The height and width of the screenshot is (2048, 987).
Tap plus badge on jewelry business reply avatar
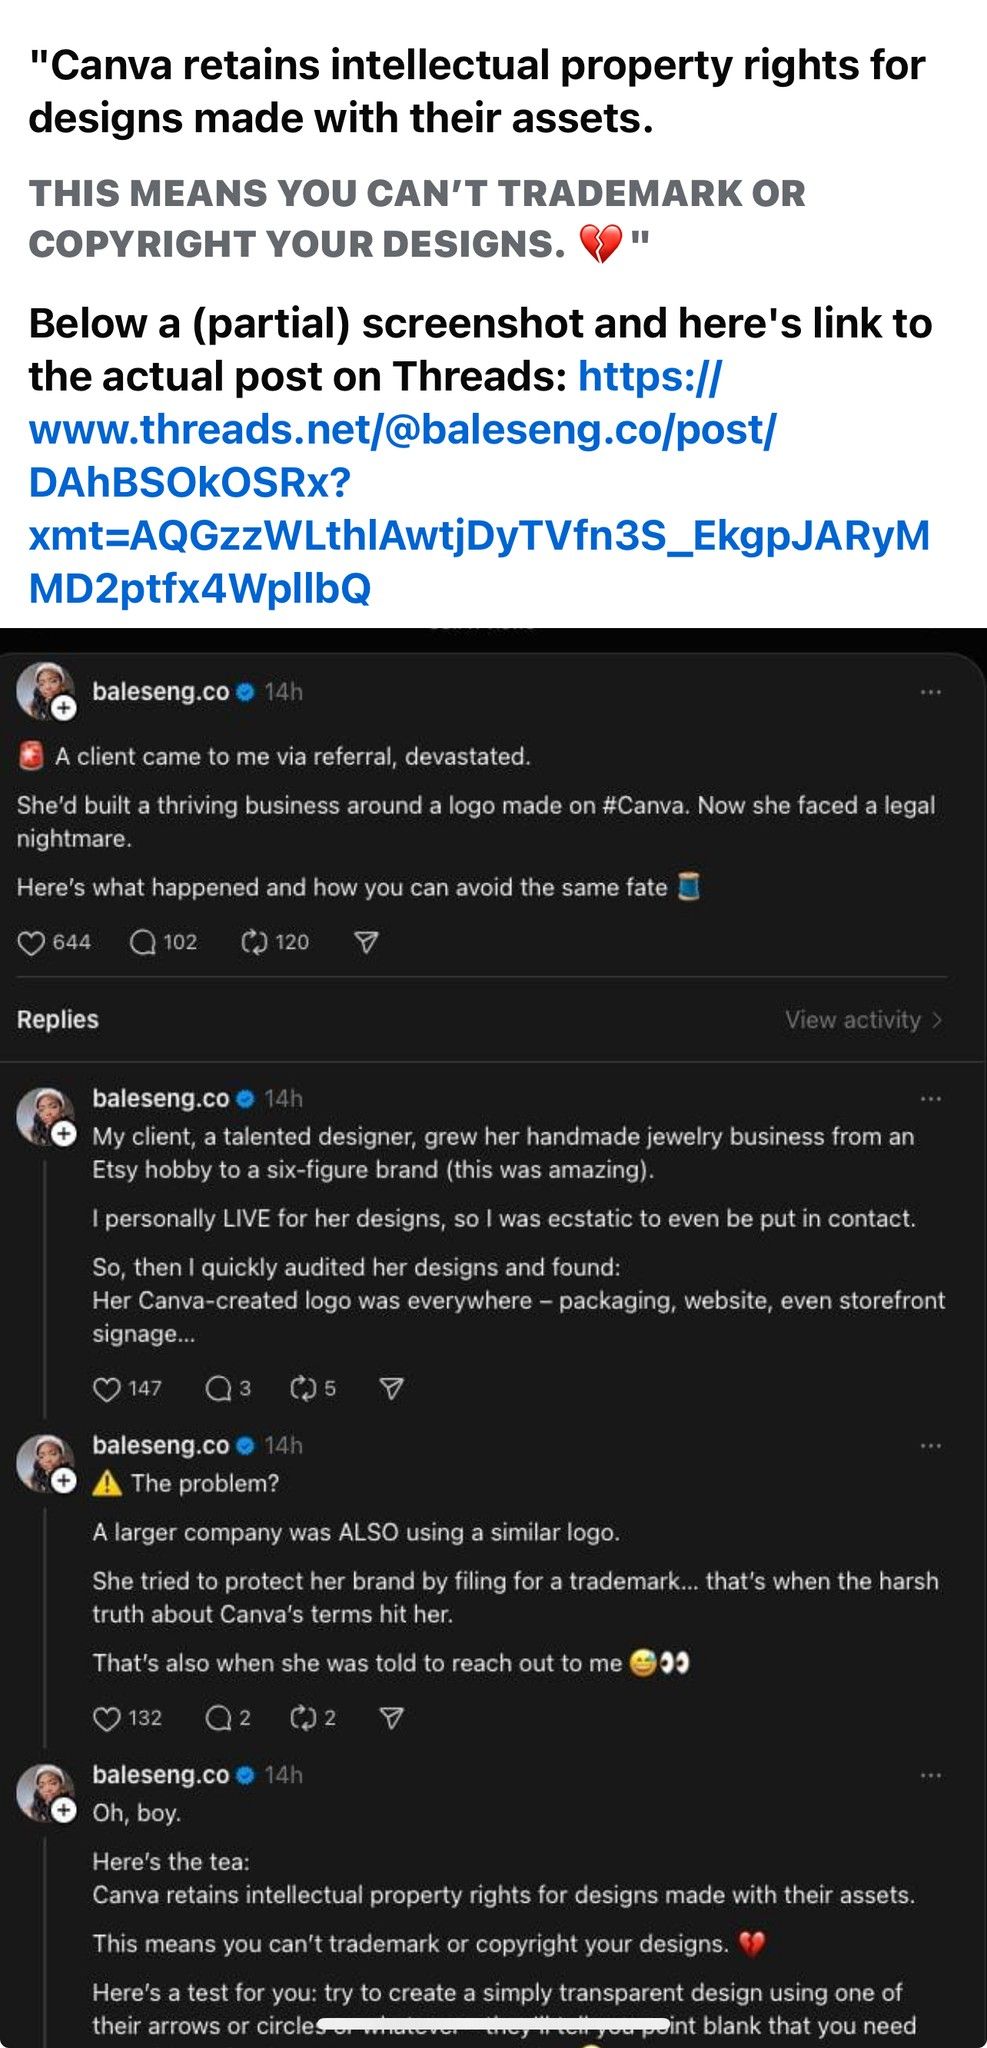(64, 1134)
